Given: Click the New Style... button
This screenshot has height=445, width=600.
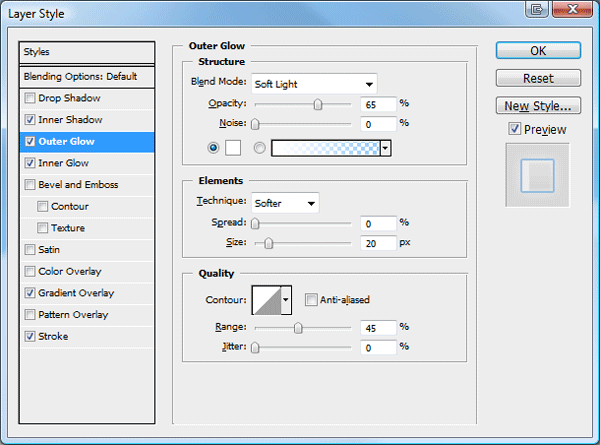Looking at the screenshot, I should pos(538,106).
